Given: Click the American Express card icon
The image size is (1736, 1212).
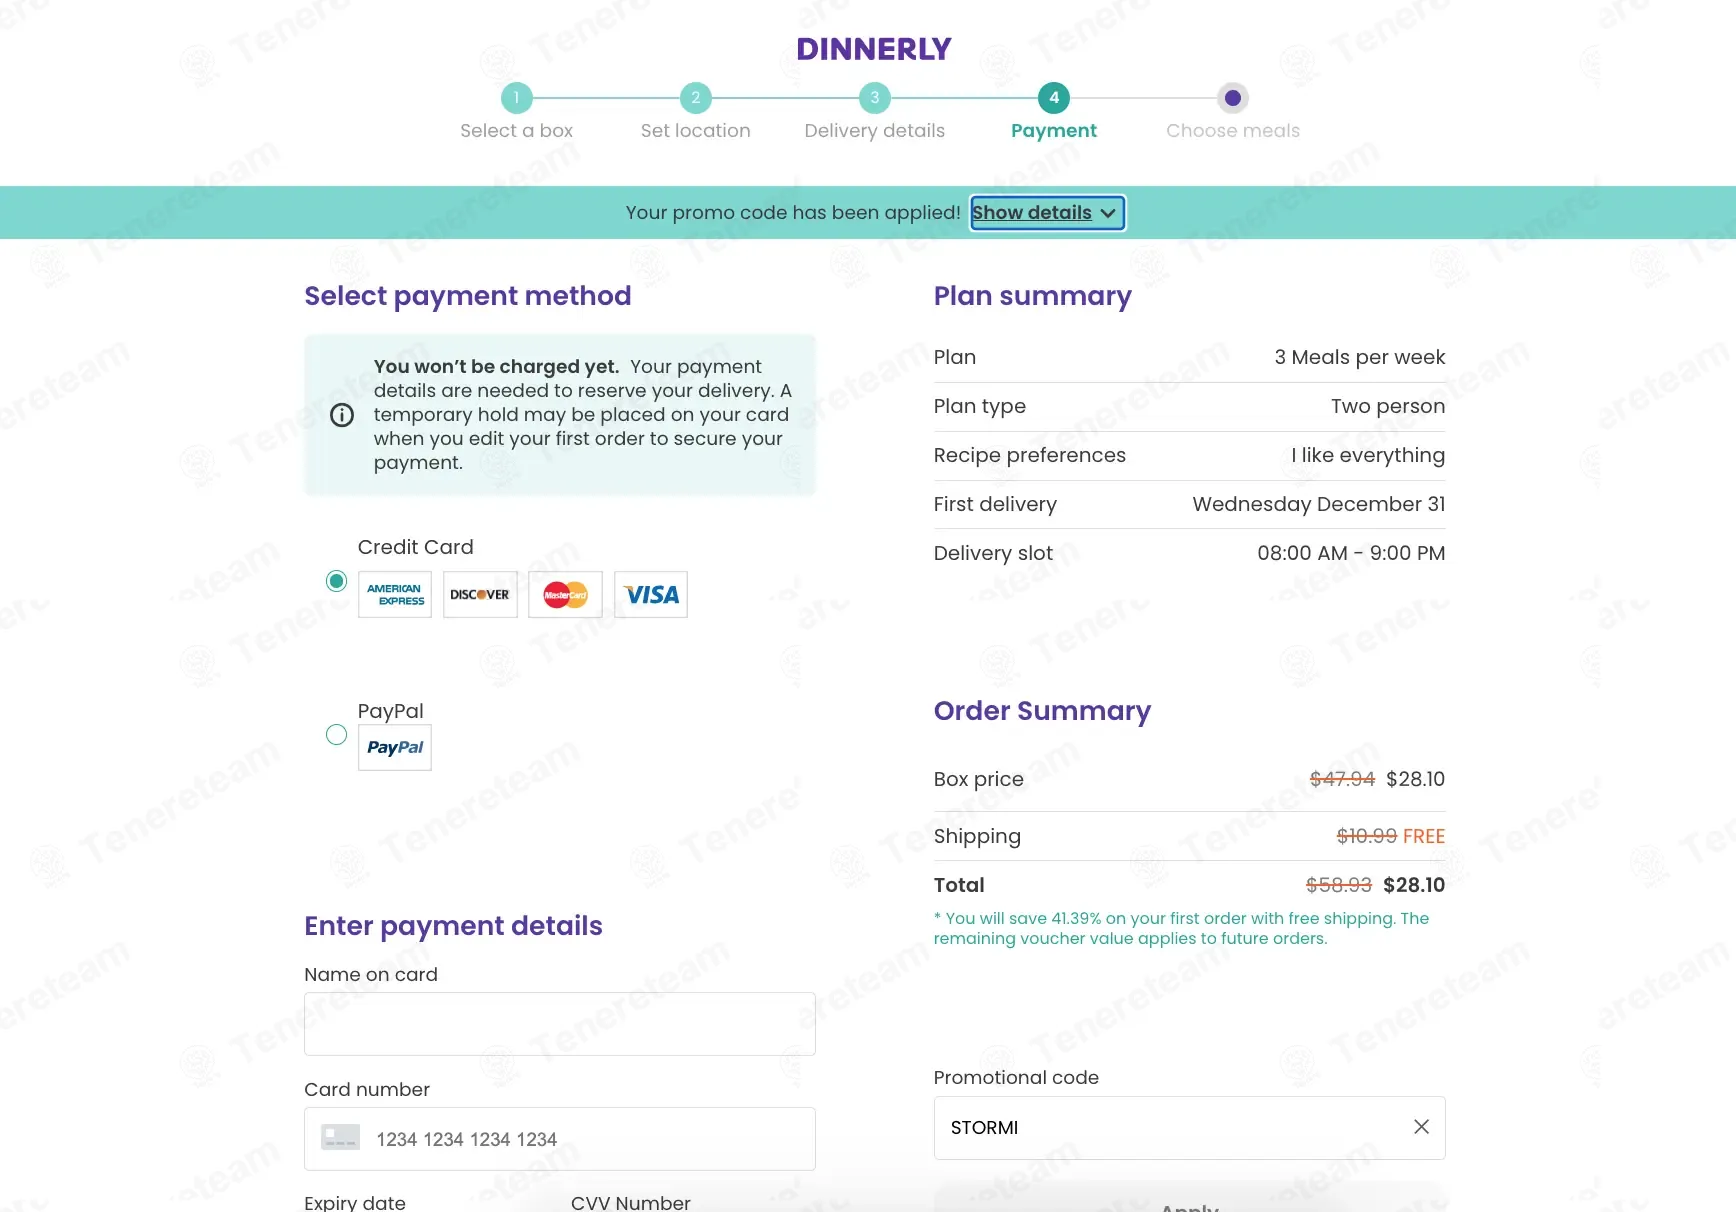Looking at the screenshot, I should 395,594.
